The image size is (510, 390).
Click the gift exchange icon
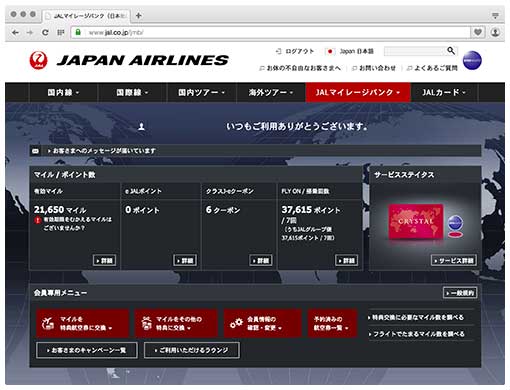click(146, 323)
